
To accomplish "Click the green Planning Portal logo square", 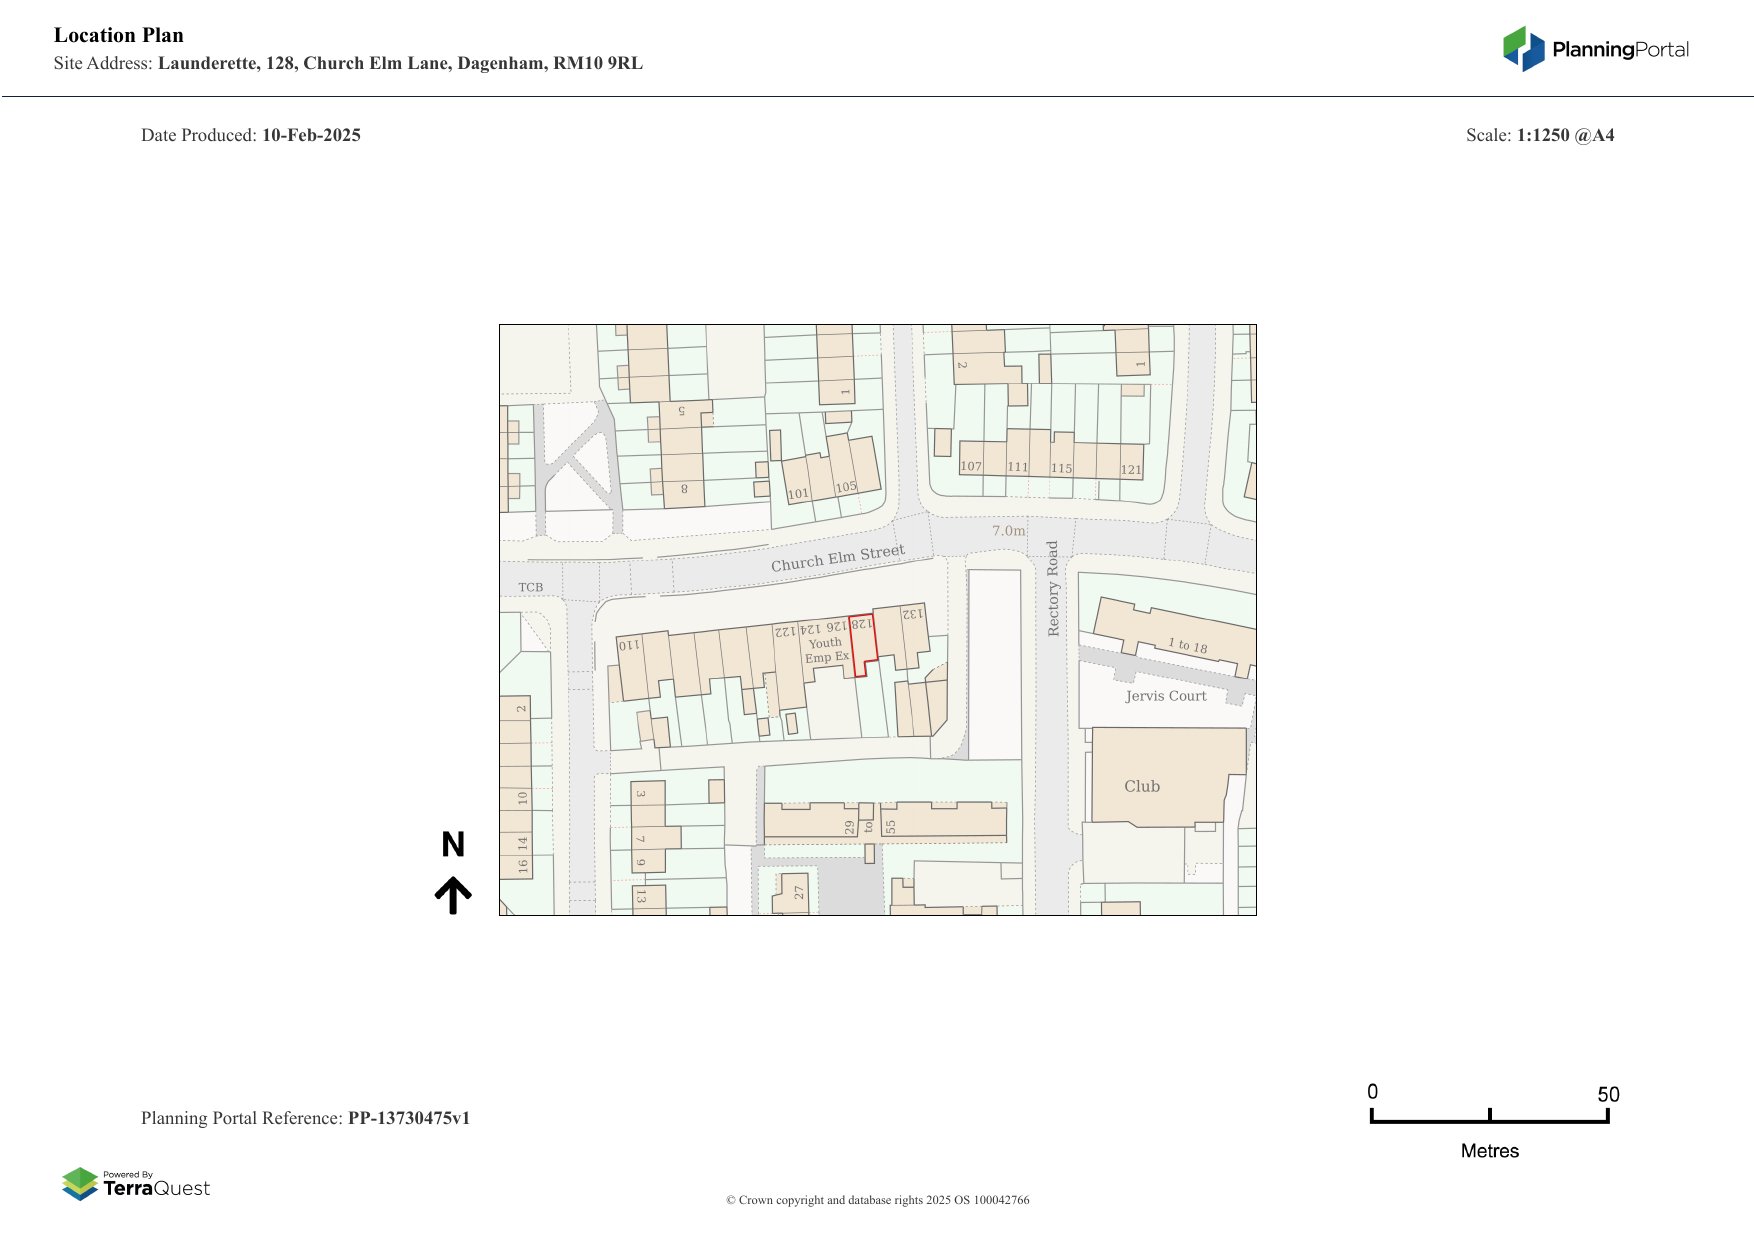I will pos(1516,43).
